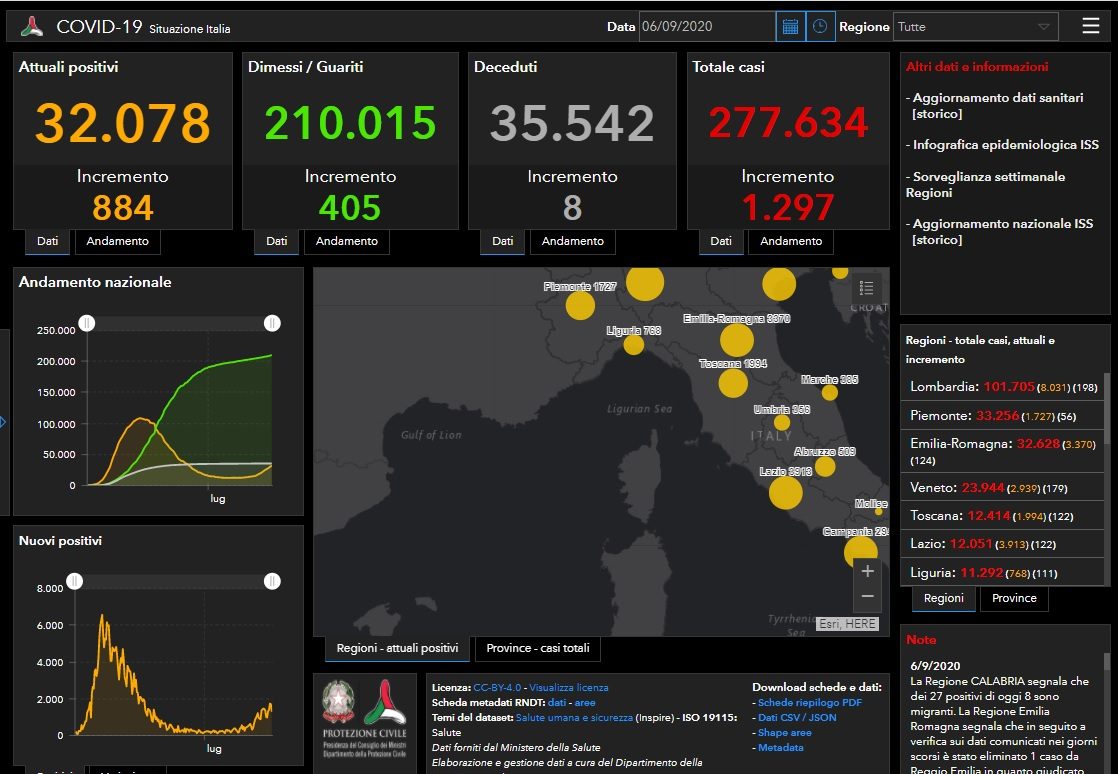Click the Toscana yellow circle marker
This screenshot has width=1118, height=774.
[x=733, y=383]
